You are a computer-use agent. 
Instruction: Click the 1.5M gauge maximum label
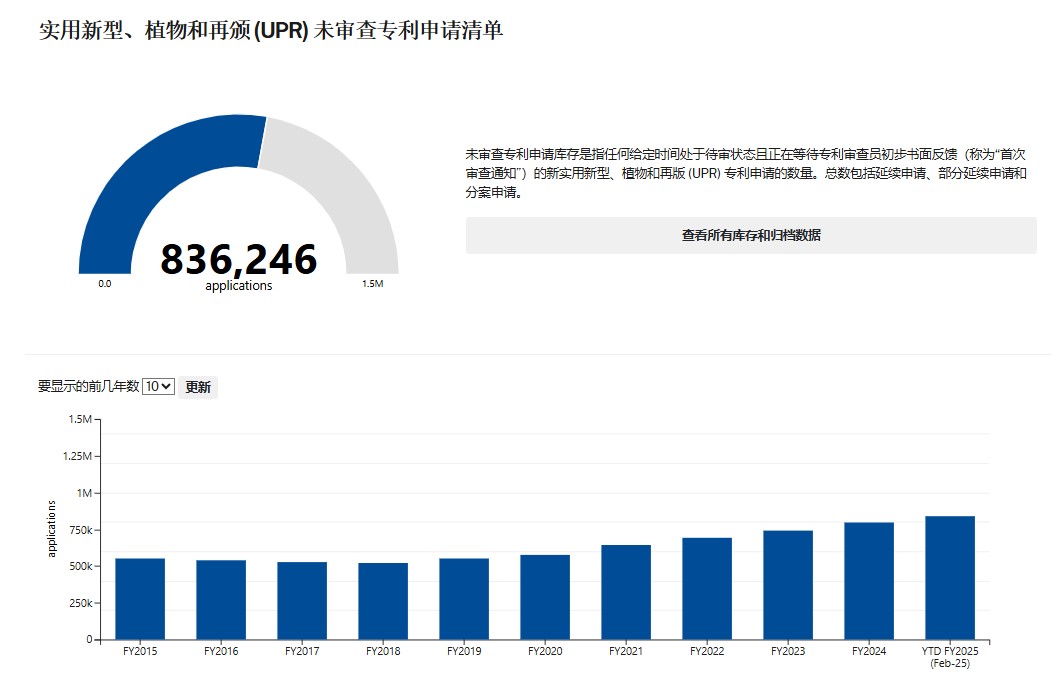pos(372,285)
